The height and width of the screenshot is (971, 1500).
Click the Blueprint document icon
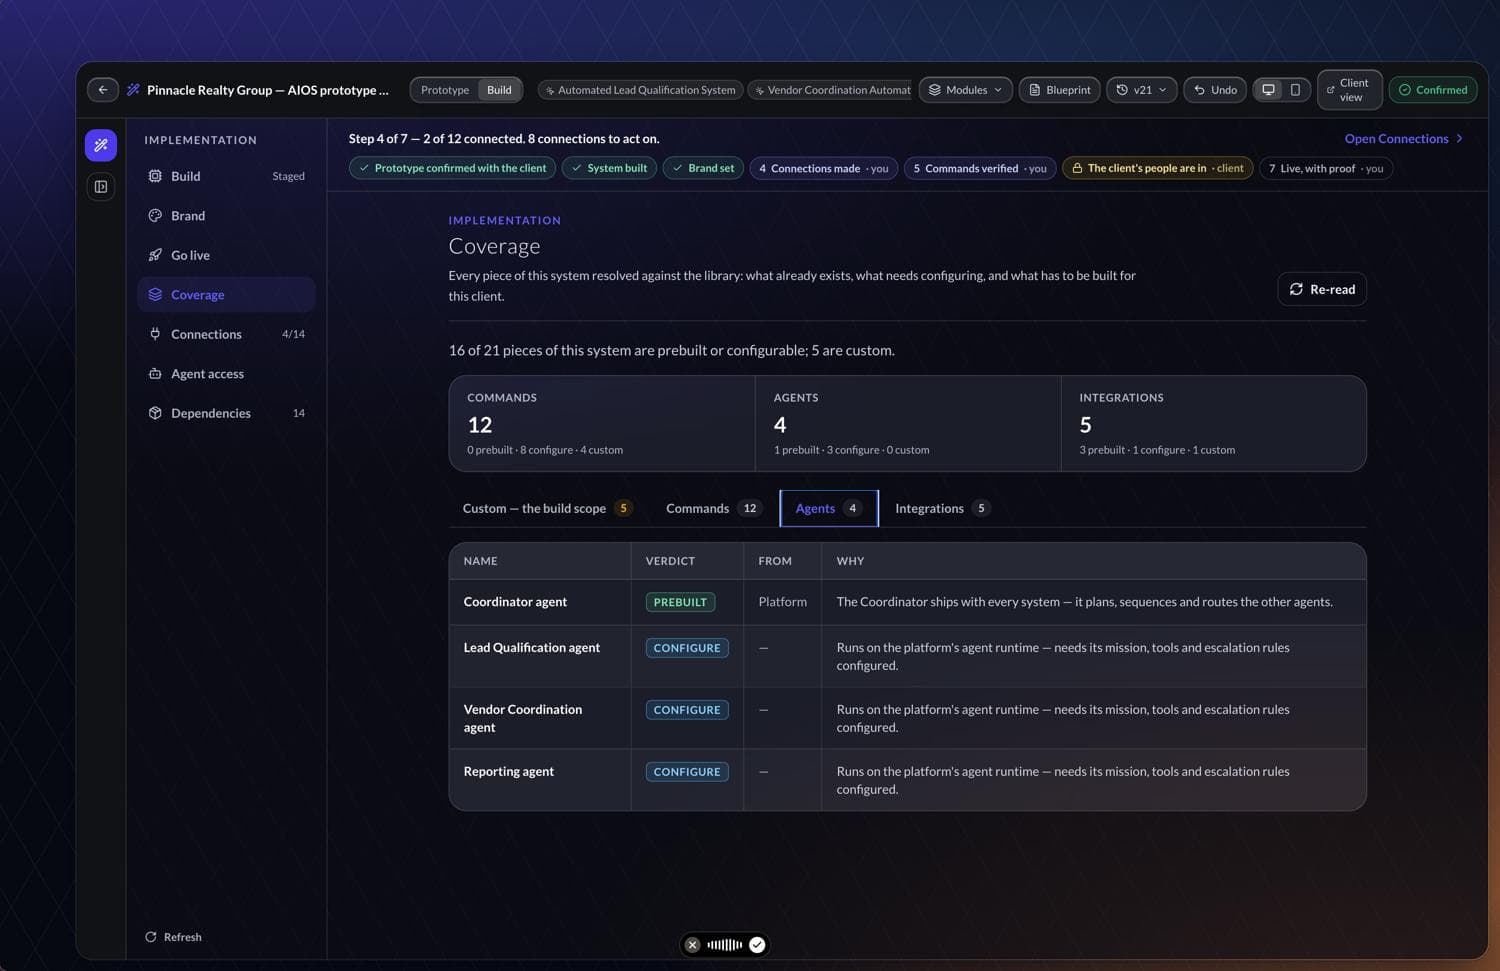(1035, 90)
